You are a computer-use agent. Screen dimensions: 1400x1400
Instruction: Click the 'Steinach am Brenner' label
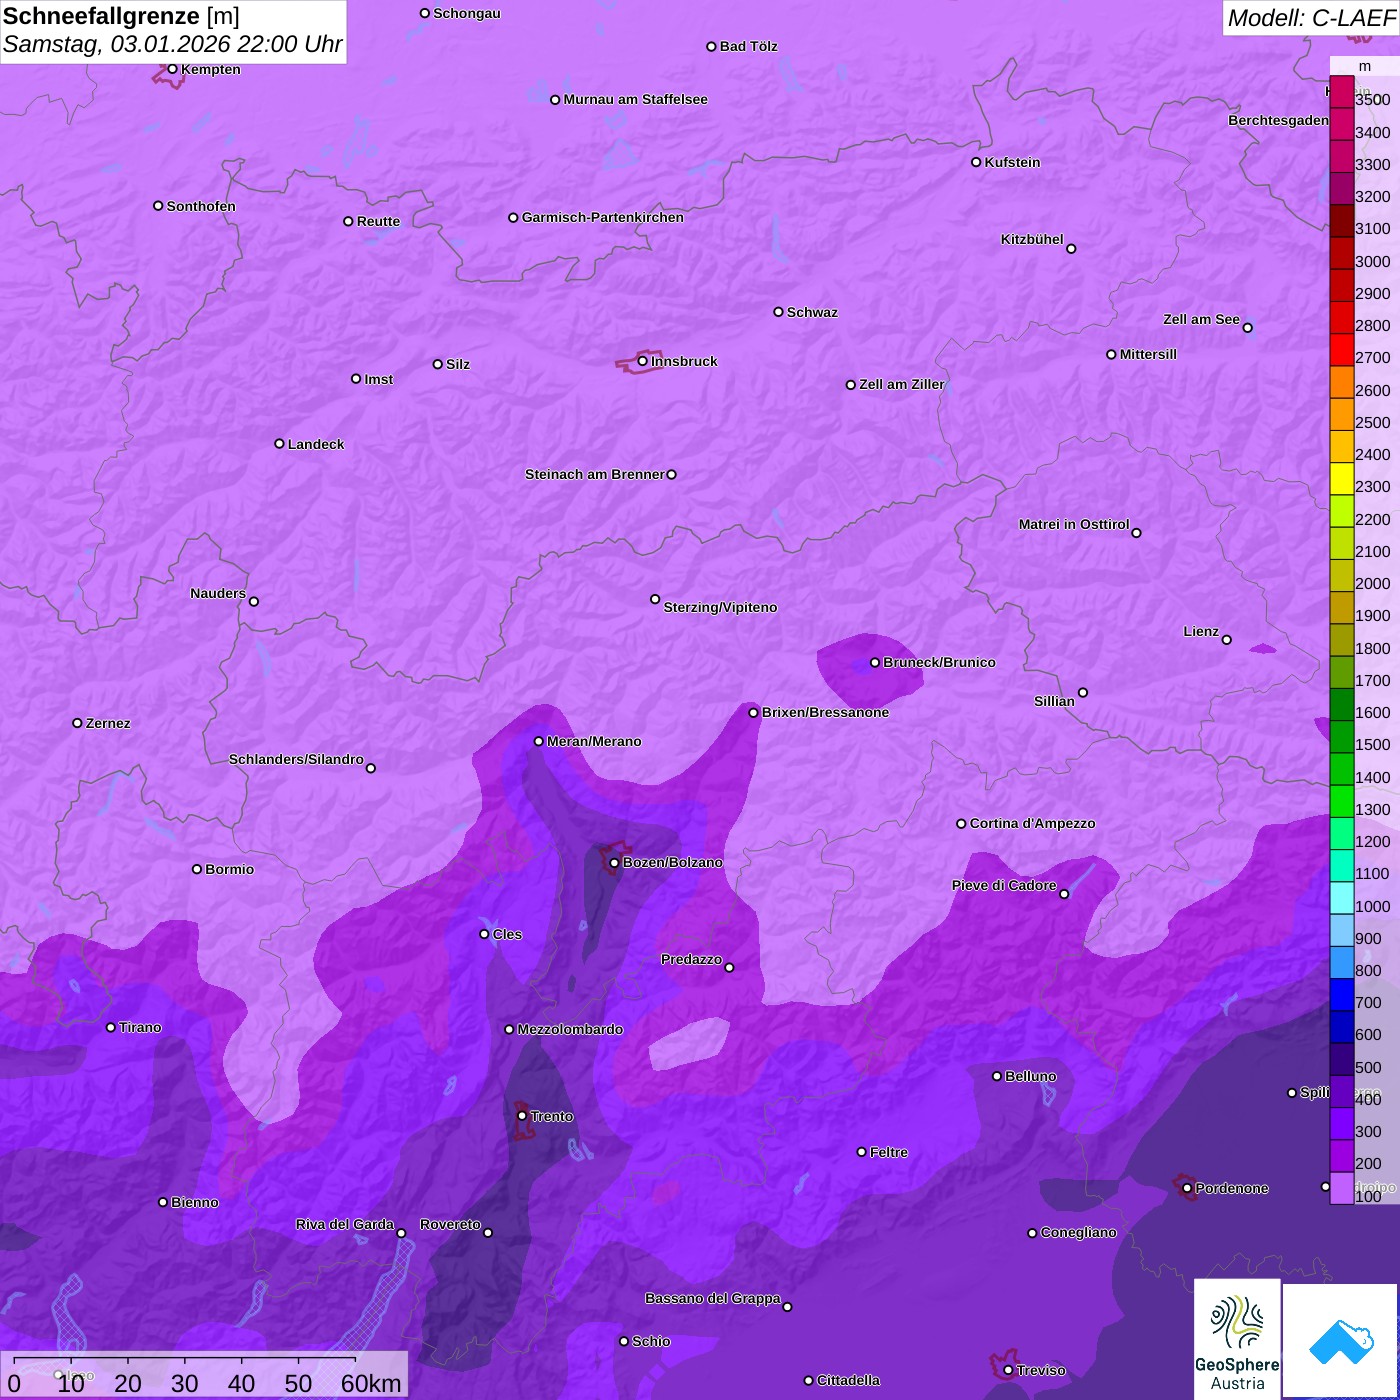[594, 474]
